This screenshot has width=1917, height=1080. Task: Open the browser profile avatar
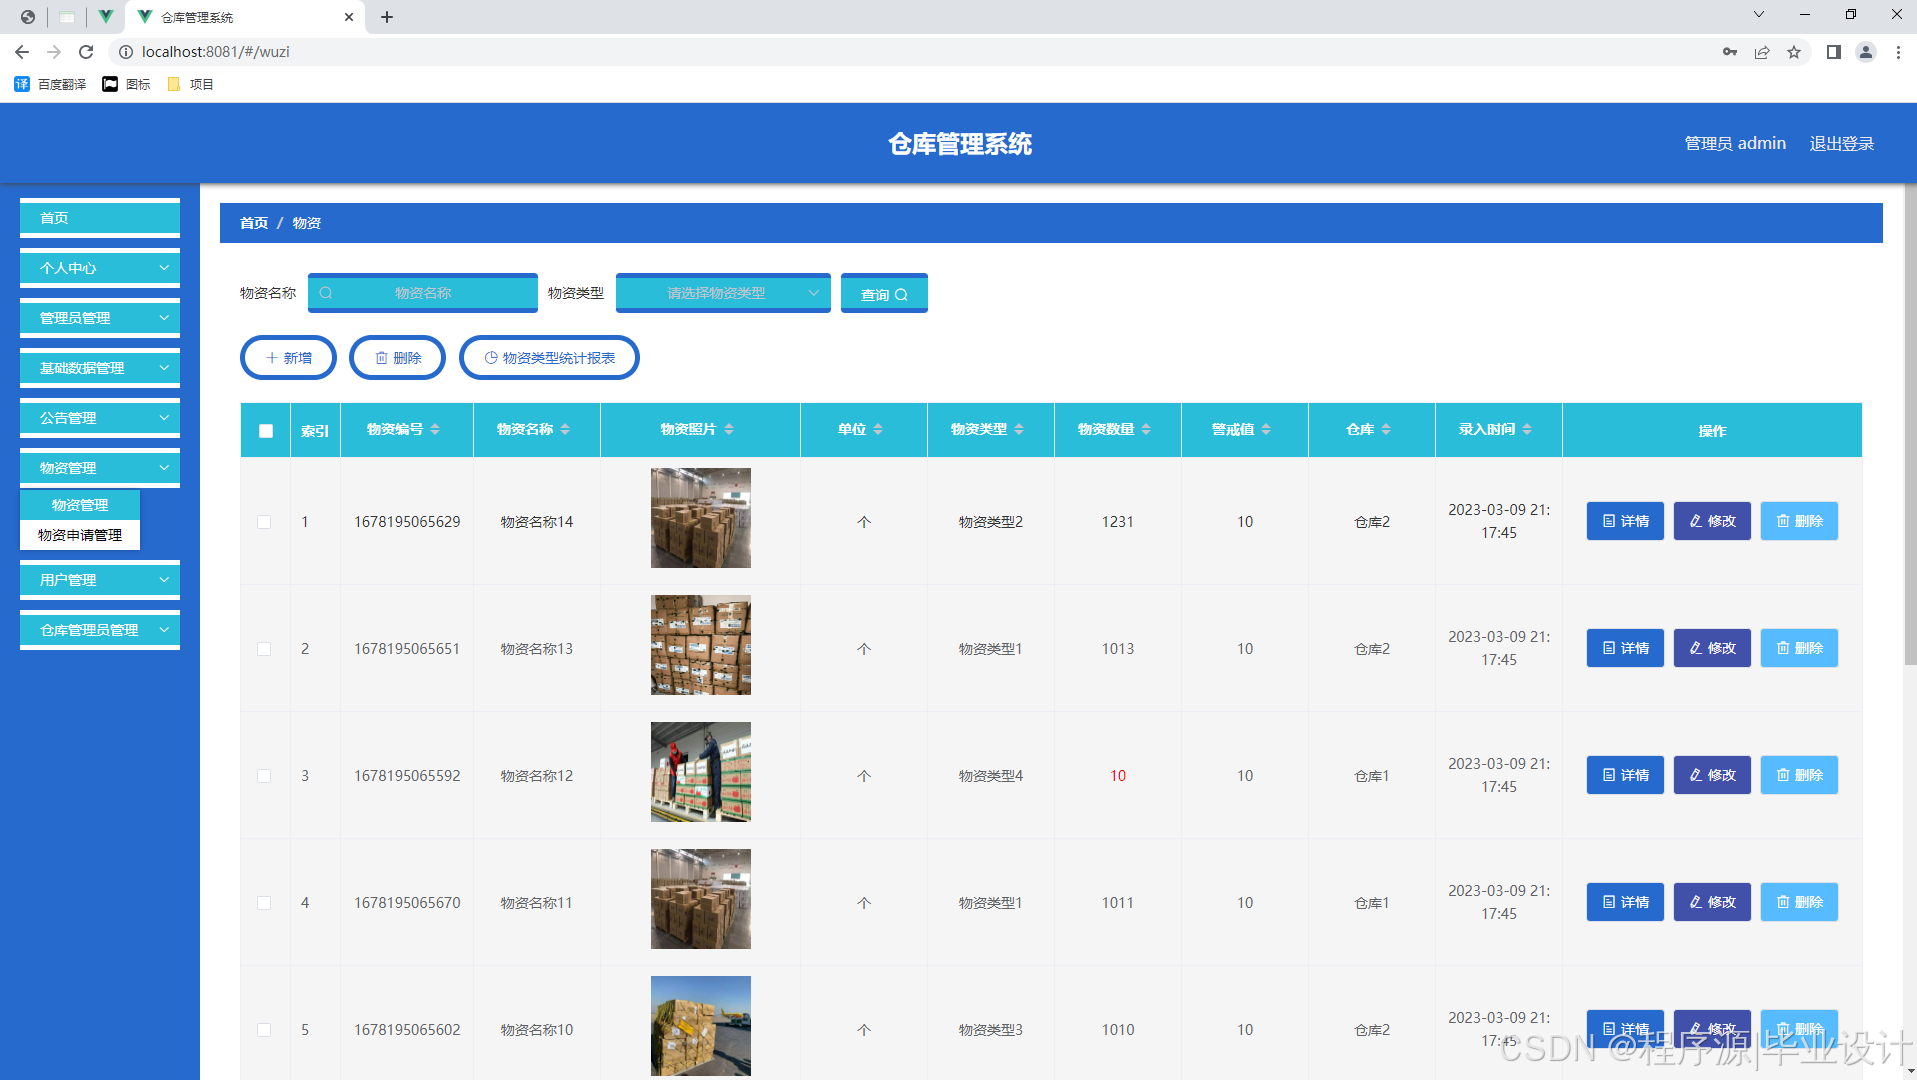1866,52
